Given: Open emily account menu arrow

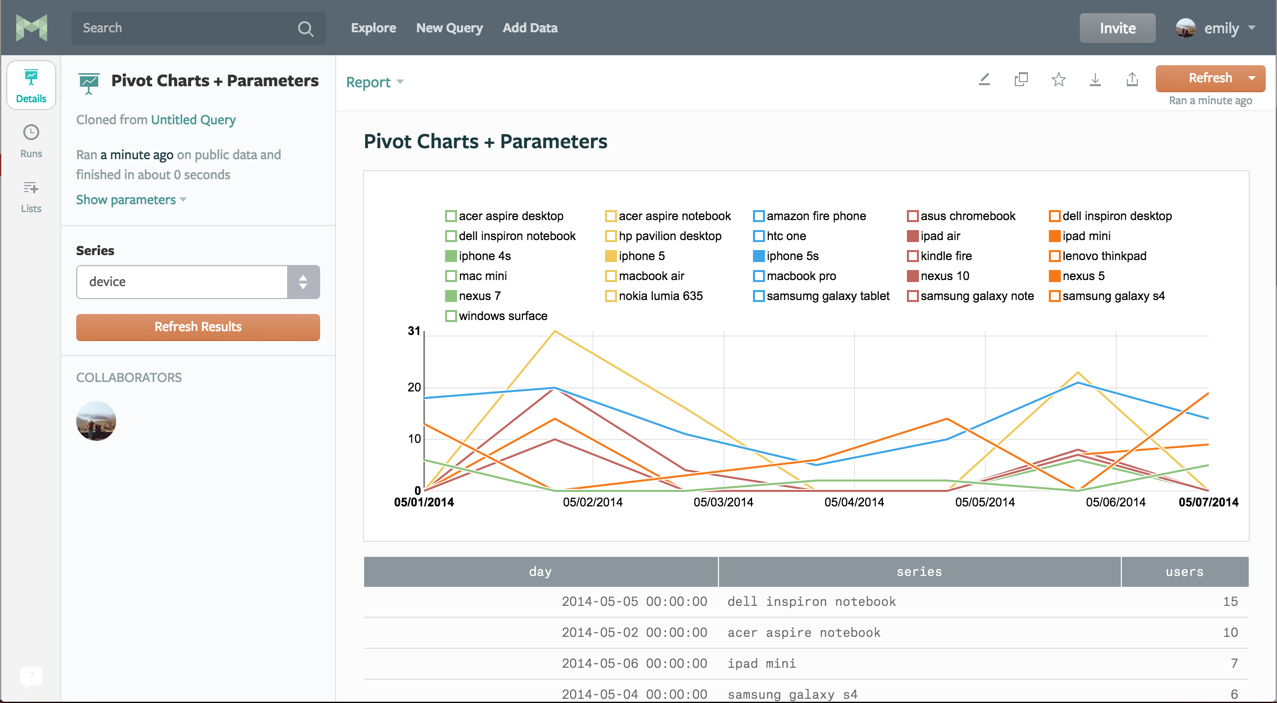Looking at the screenshot, I should point(1252,29).
